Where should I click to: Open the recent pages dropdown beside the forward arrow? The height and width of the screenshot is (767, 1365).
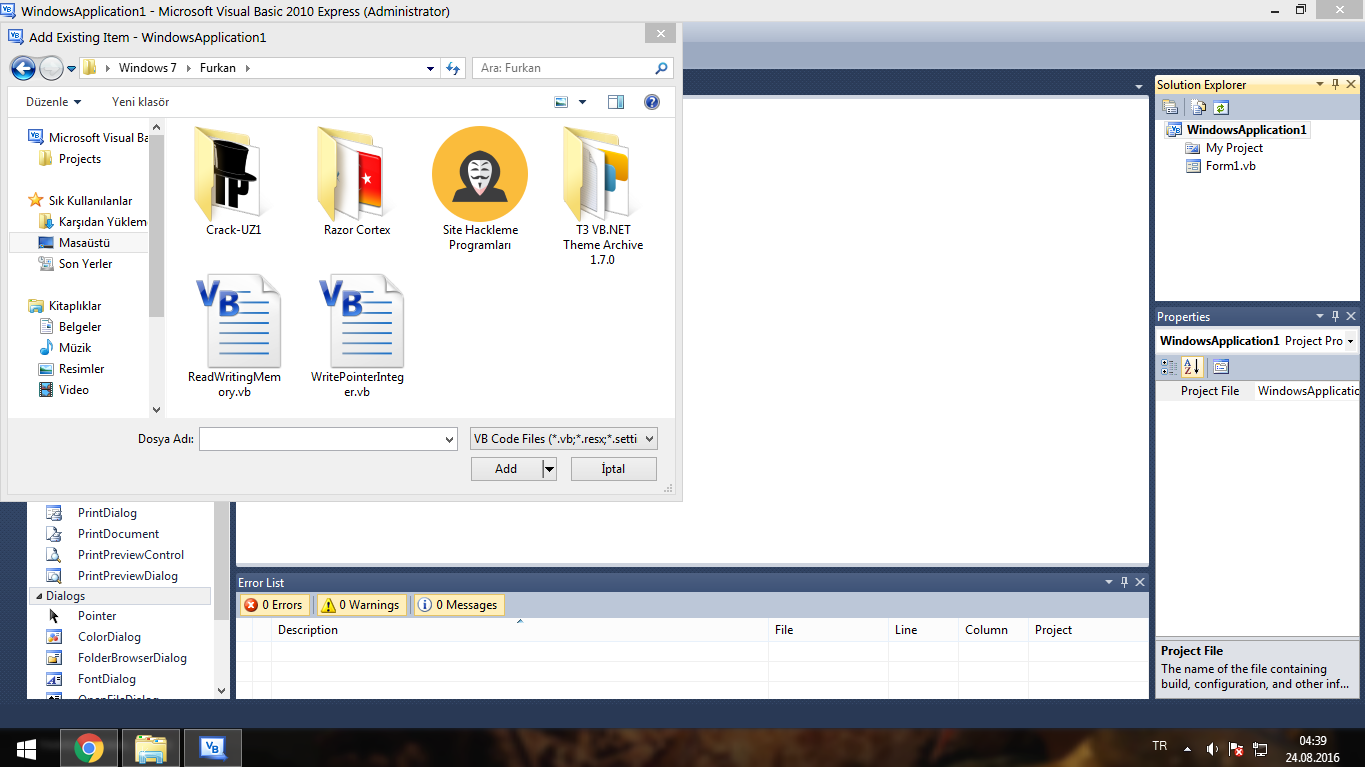[71, 69]
